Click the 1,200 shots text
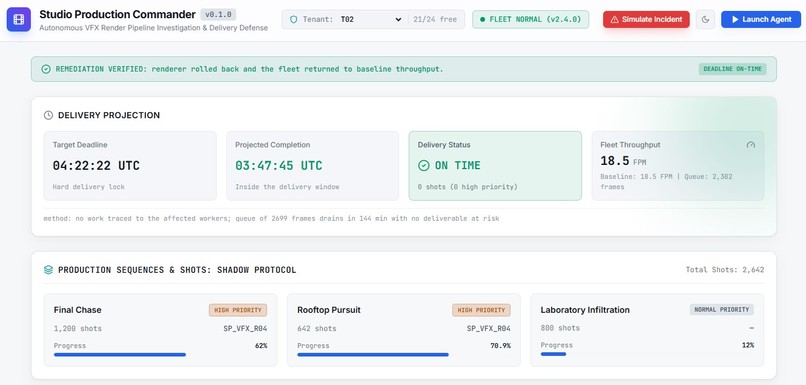 coord(78,328)
